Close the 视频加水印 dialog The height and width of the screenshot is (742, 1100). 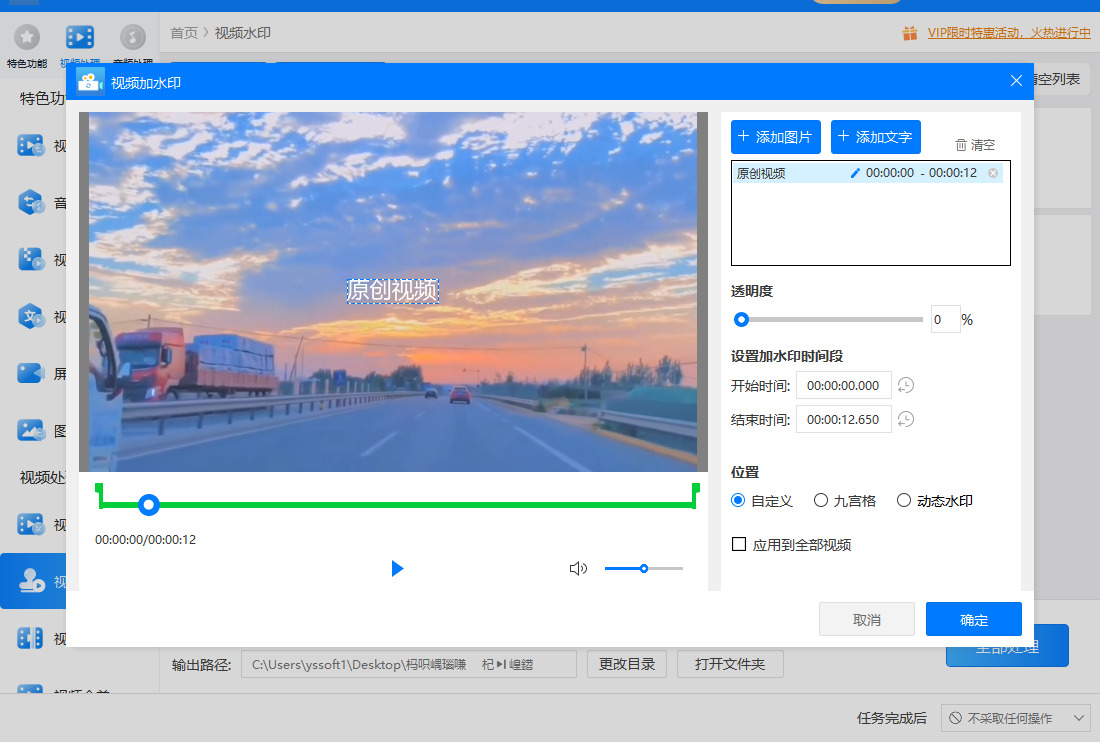1016,81
